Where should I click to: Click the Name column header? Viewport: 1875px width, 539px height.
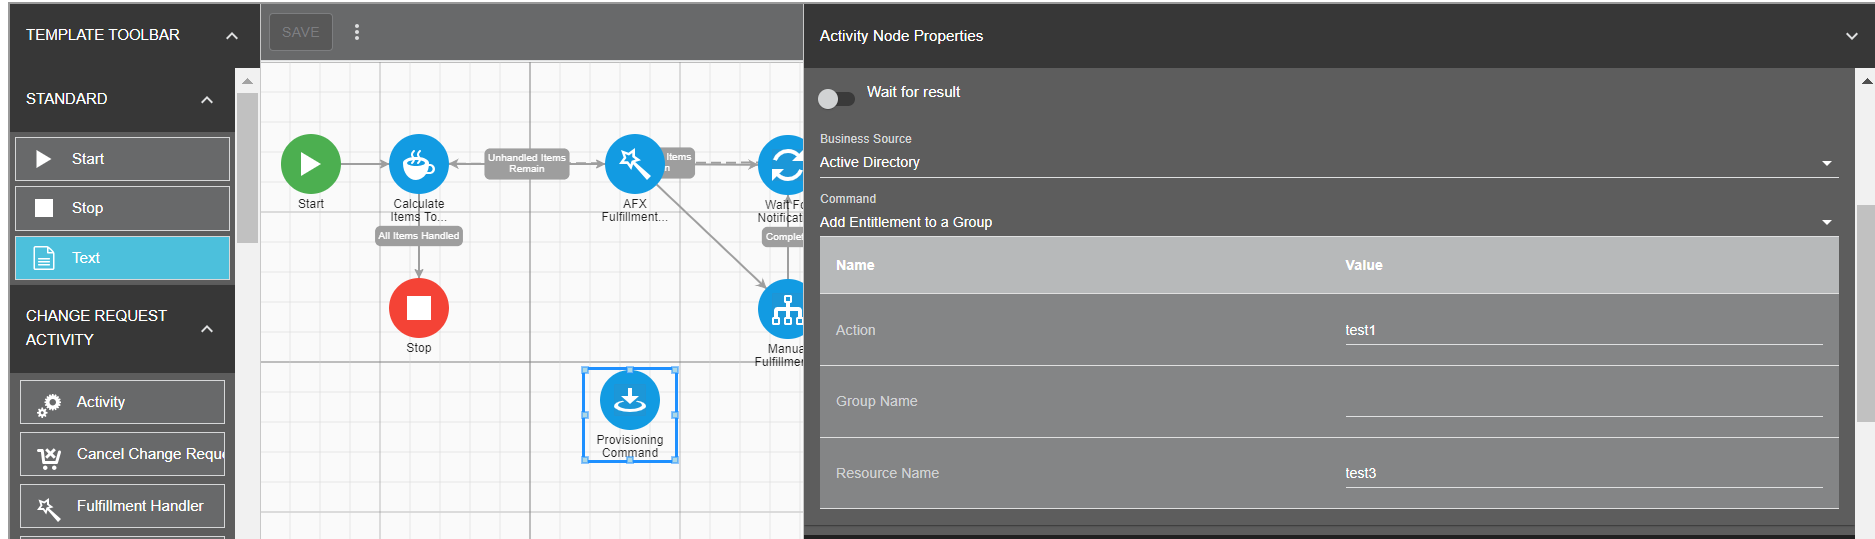pos(855,265)
